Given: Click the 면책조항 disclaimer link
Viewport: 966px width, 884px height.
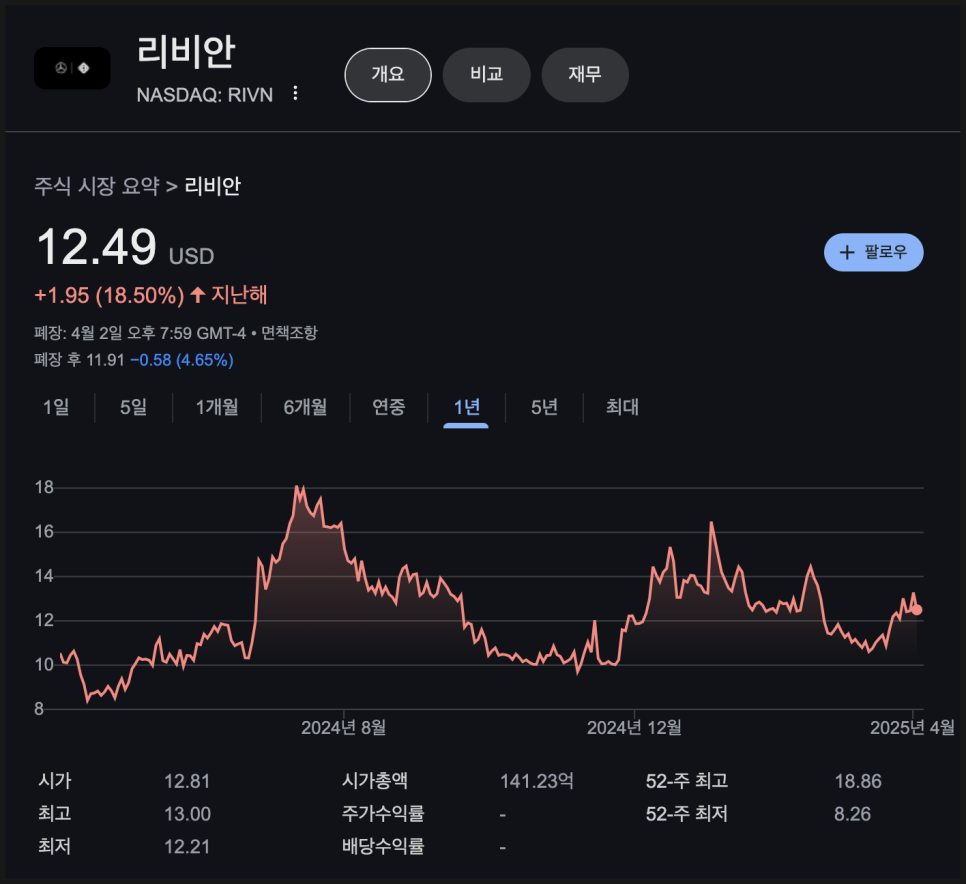Looking at the screenshot, I should 289,333.
